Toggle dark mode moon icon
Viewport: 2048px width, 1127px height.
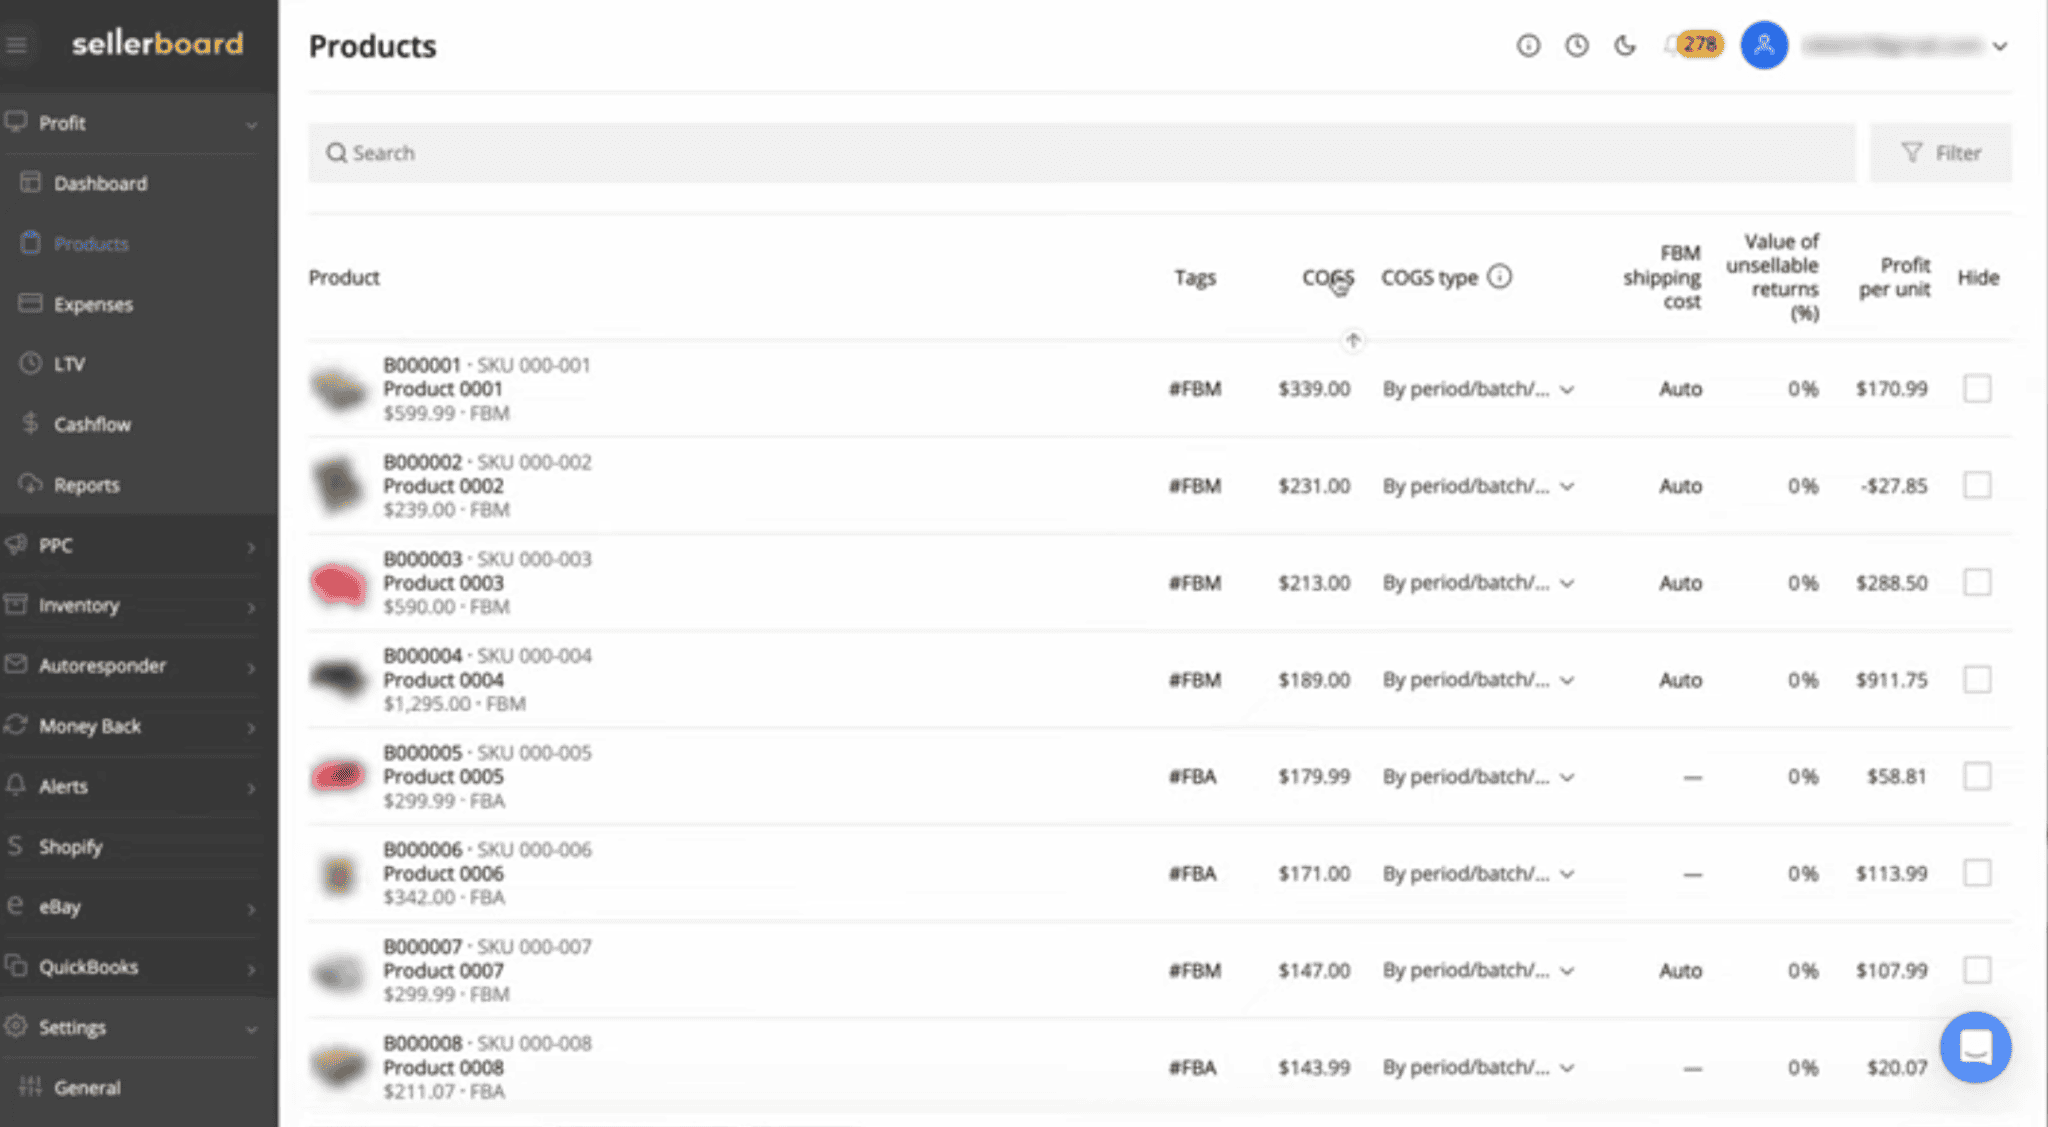coord(1625,46)
